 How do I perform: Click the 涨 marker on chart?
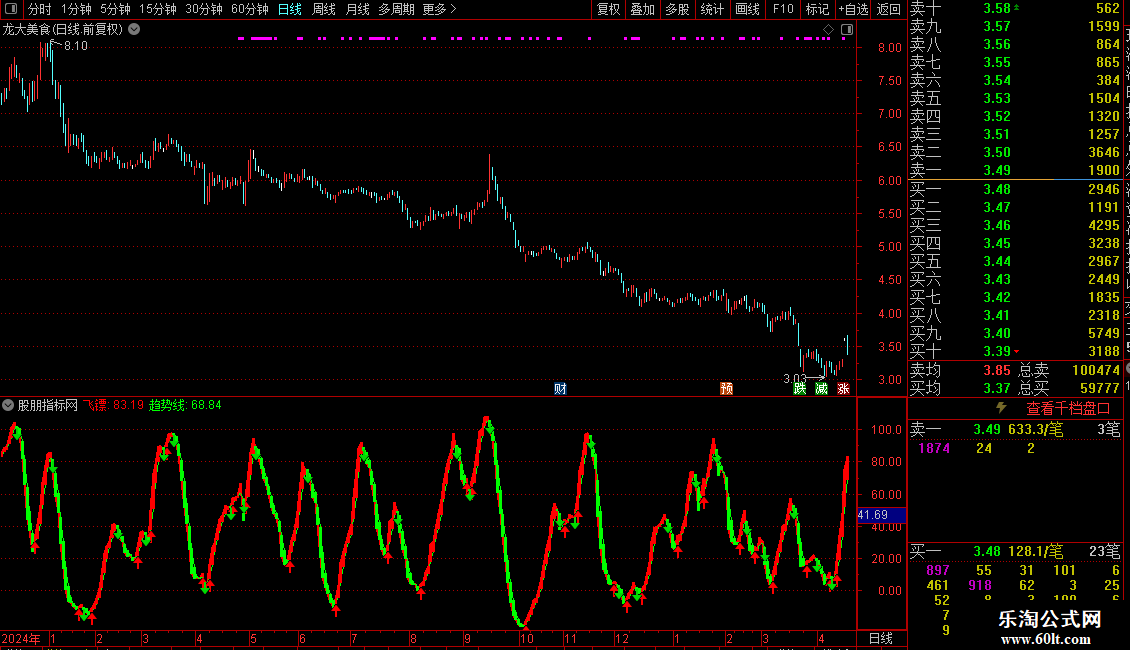point(843,388)
